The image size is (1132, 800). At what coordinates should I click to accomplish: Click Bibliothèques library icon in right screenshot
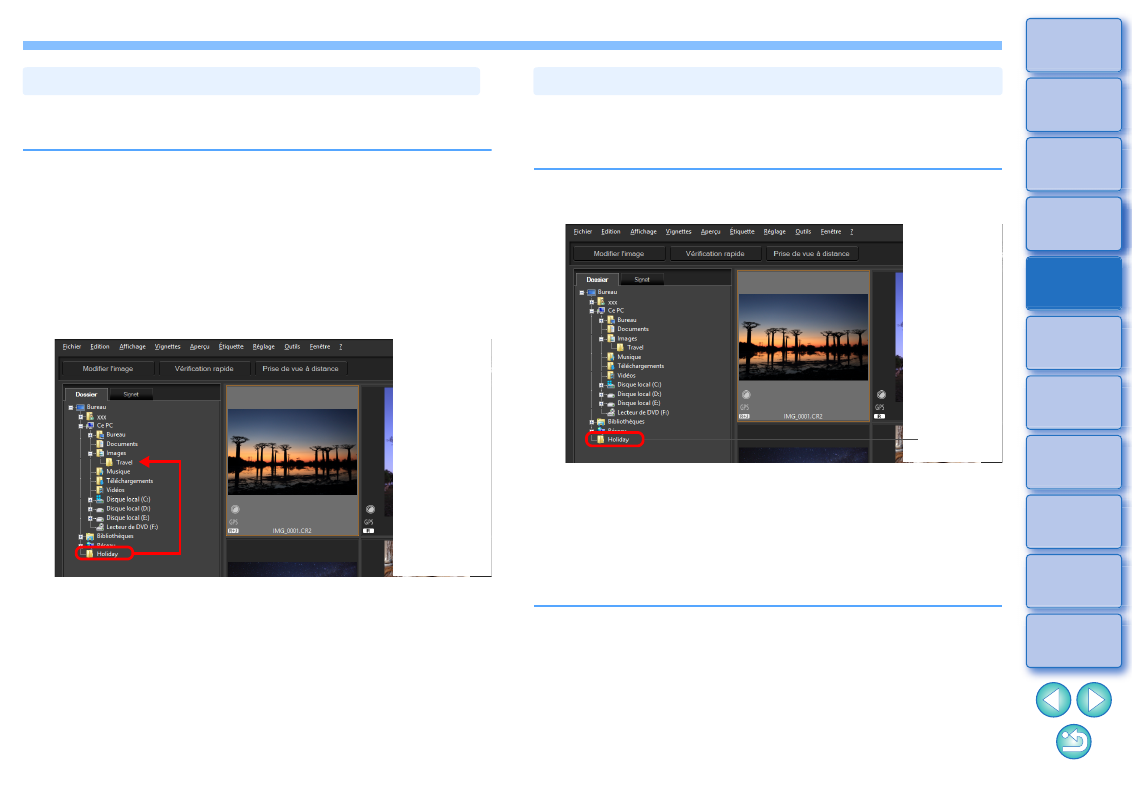[x=601, y=422]
